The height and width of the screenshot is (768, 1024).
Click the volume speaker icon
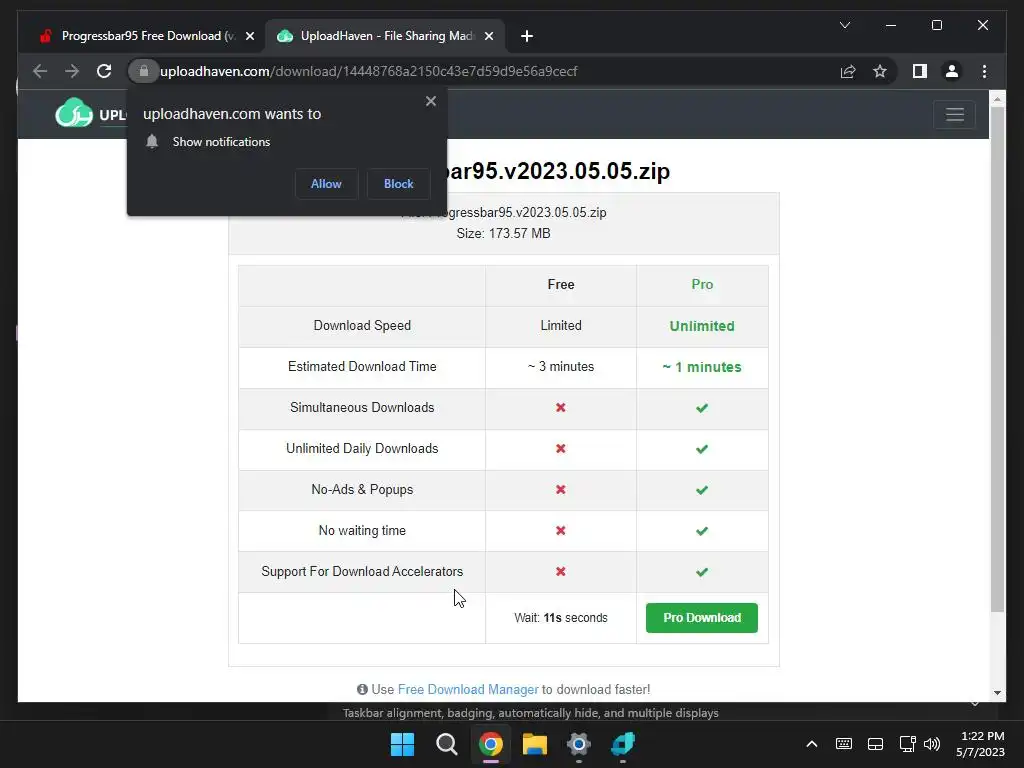[932, 744]
